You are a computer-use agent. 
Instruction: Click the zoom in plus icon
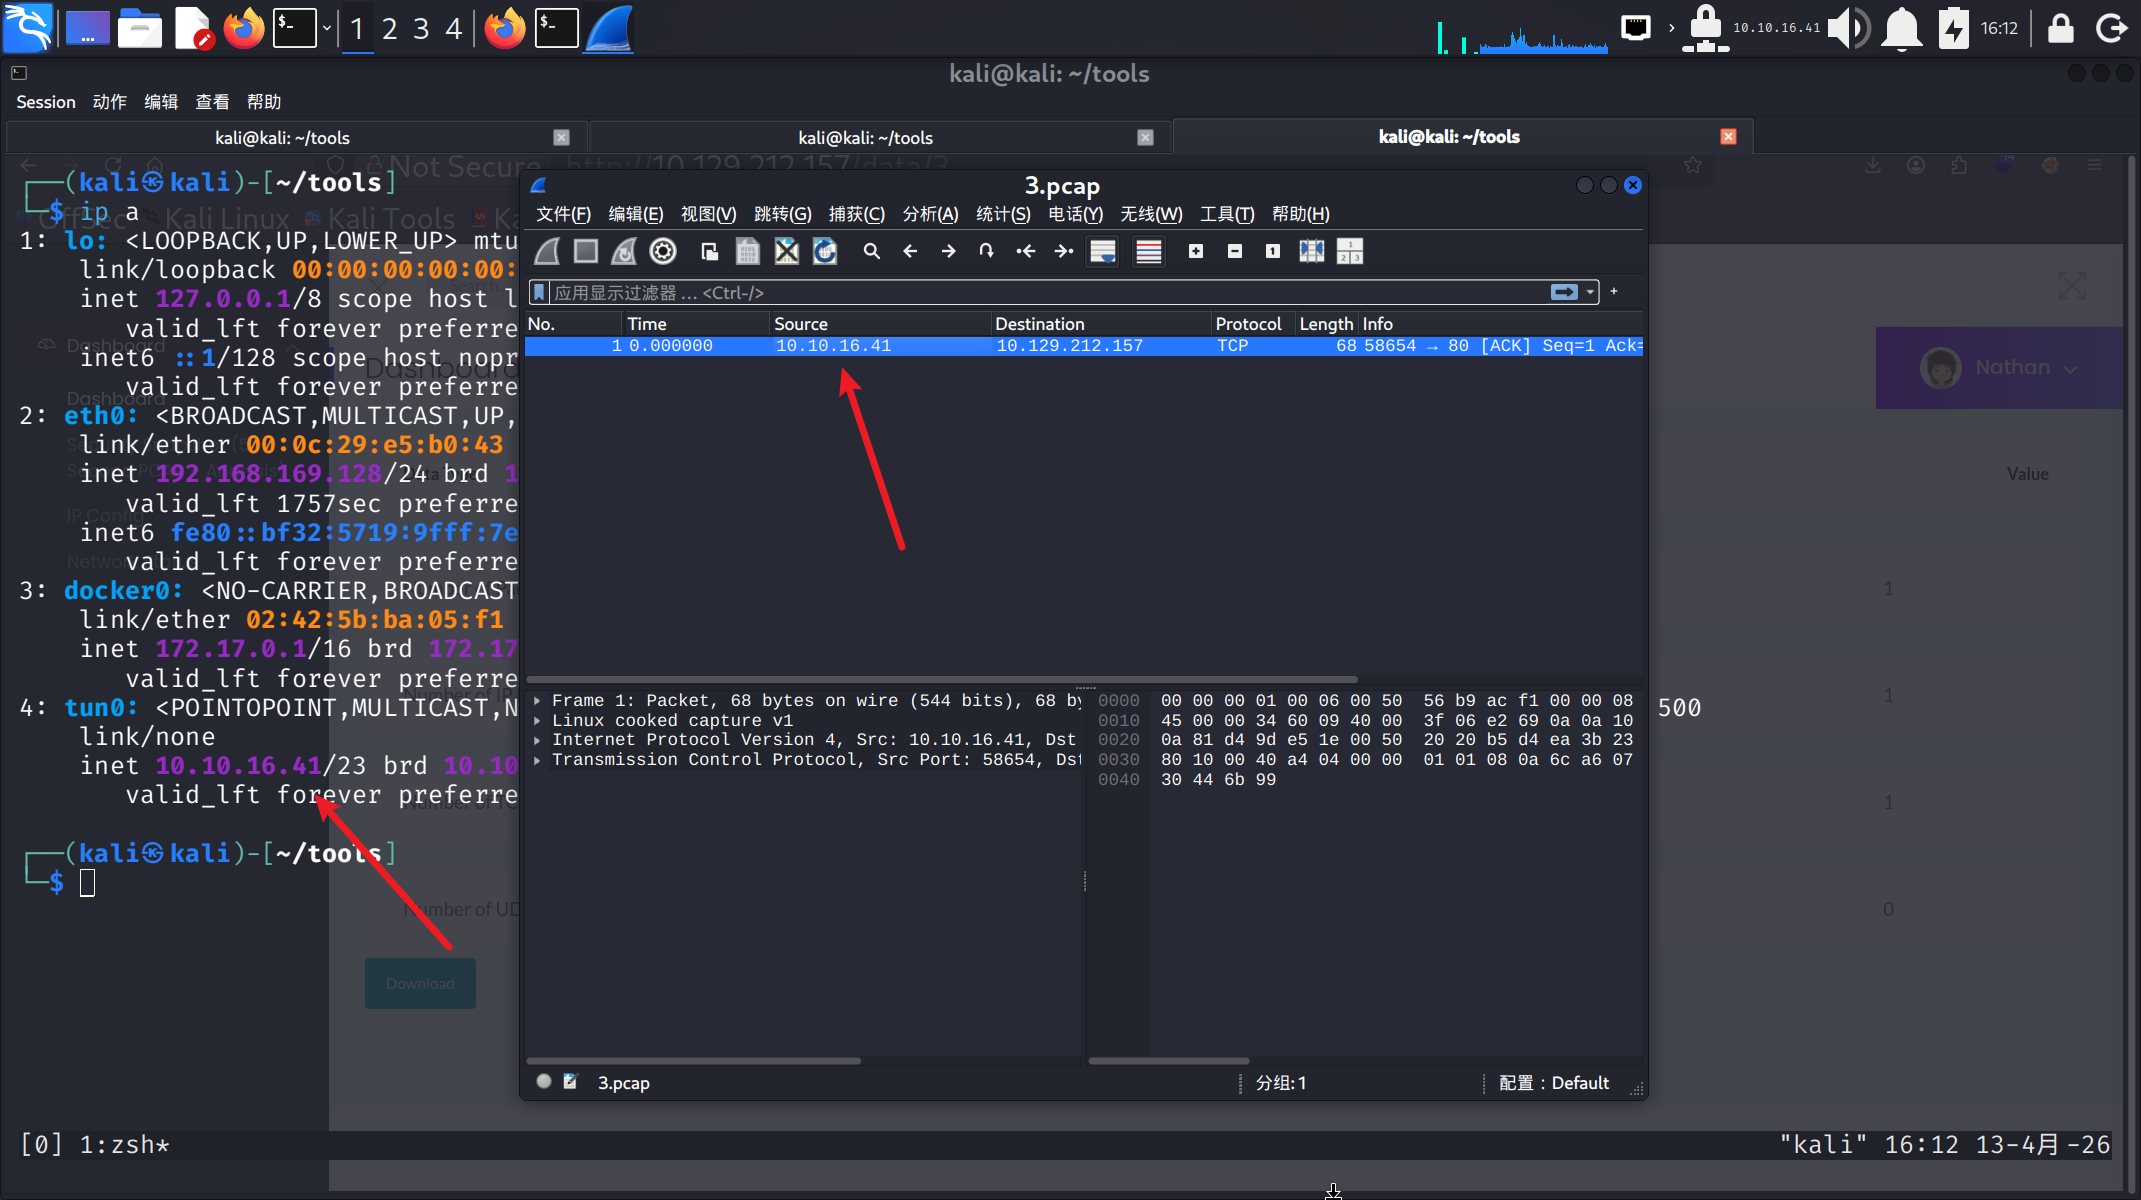[1195, 252]
